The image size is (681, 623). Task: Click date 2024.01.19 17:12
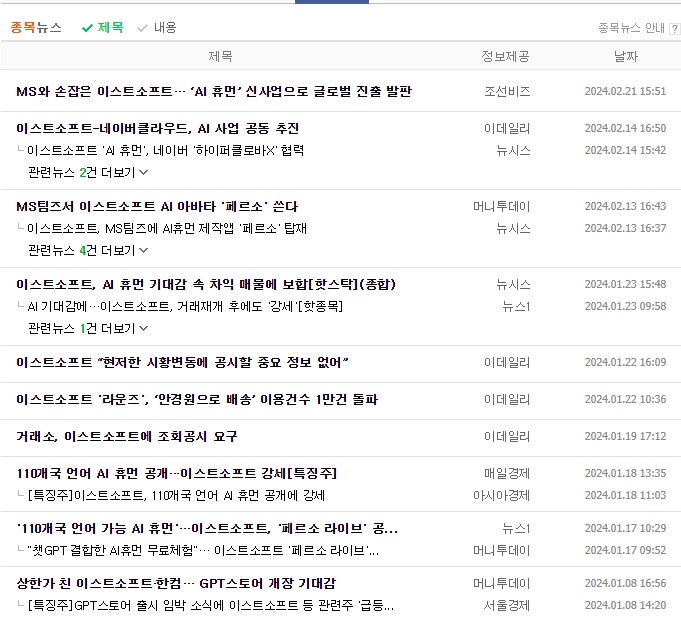[x=625, y=436]
